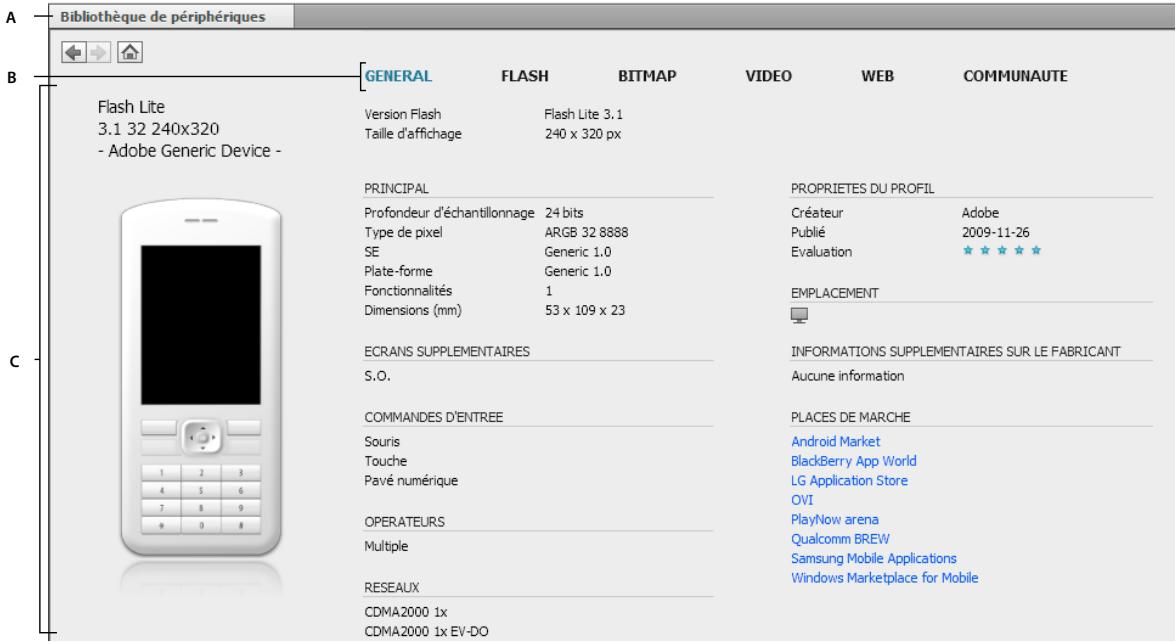The width and height of the screenshot is (1176, 643).
Task: Open the Android Market link
Action: [x=836, y=442]
